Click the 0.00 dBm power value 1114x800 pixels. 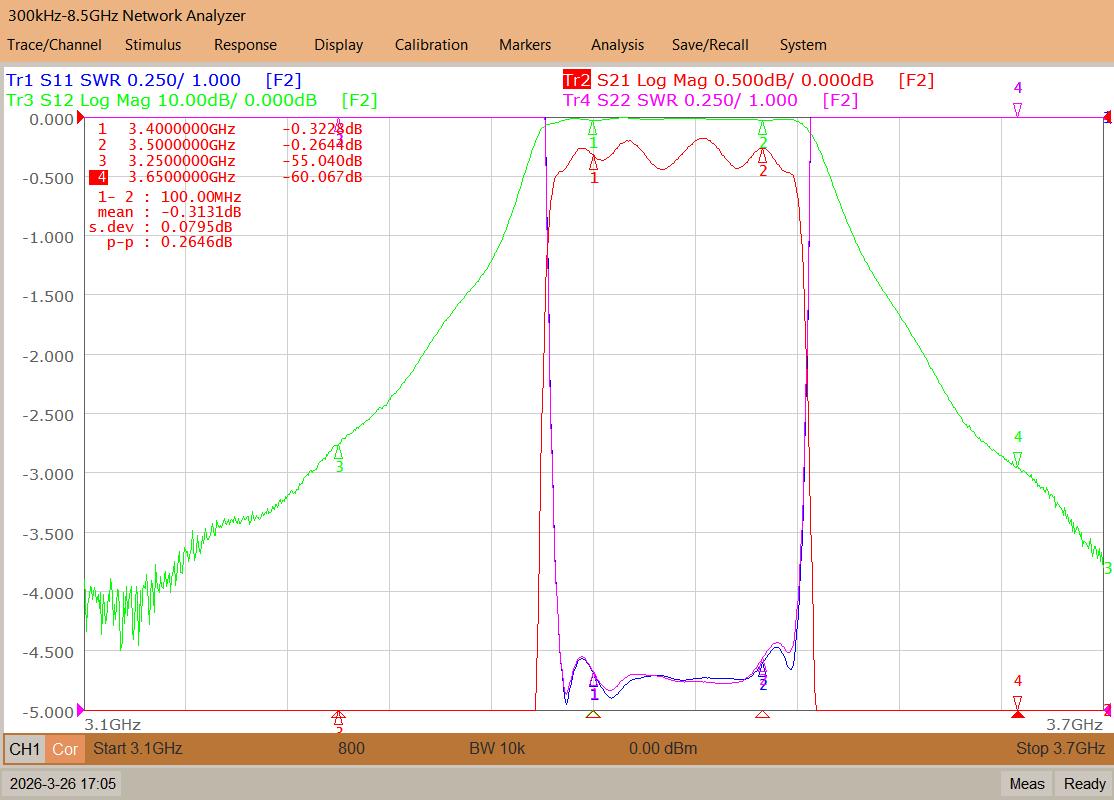(x=663, y=748)
